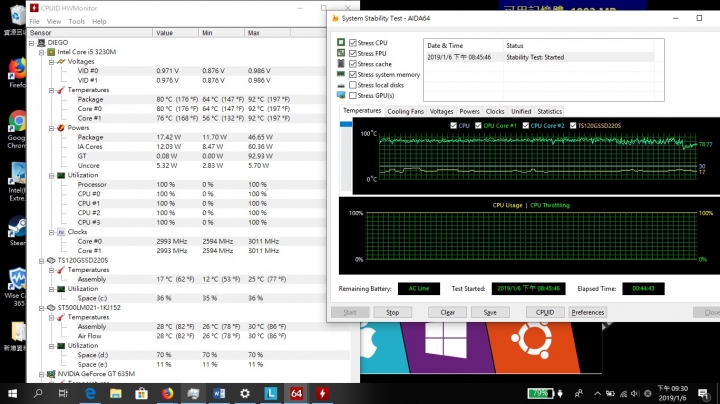Screen dimensions: 720x404
Task: Collapse NVIDIA GeForce GT 635M node
Action: (x=42, y=374)
